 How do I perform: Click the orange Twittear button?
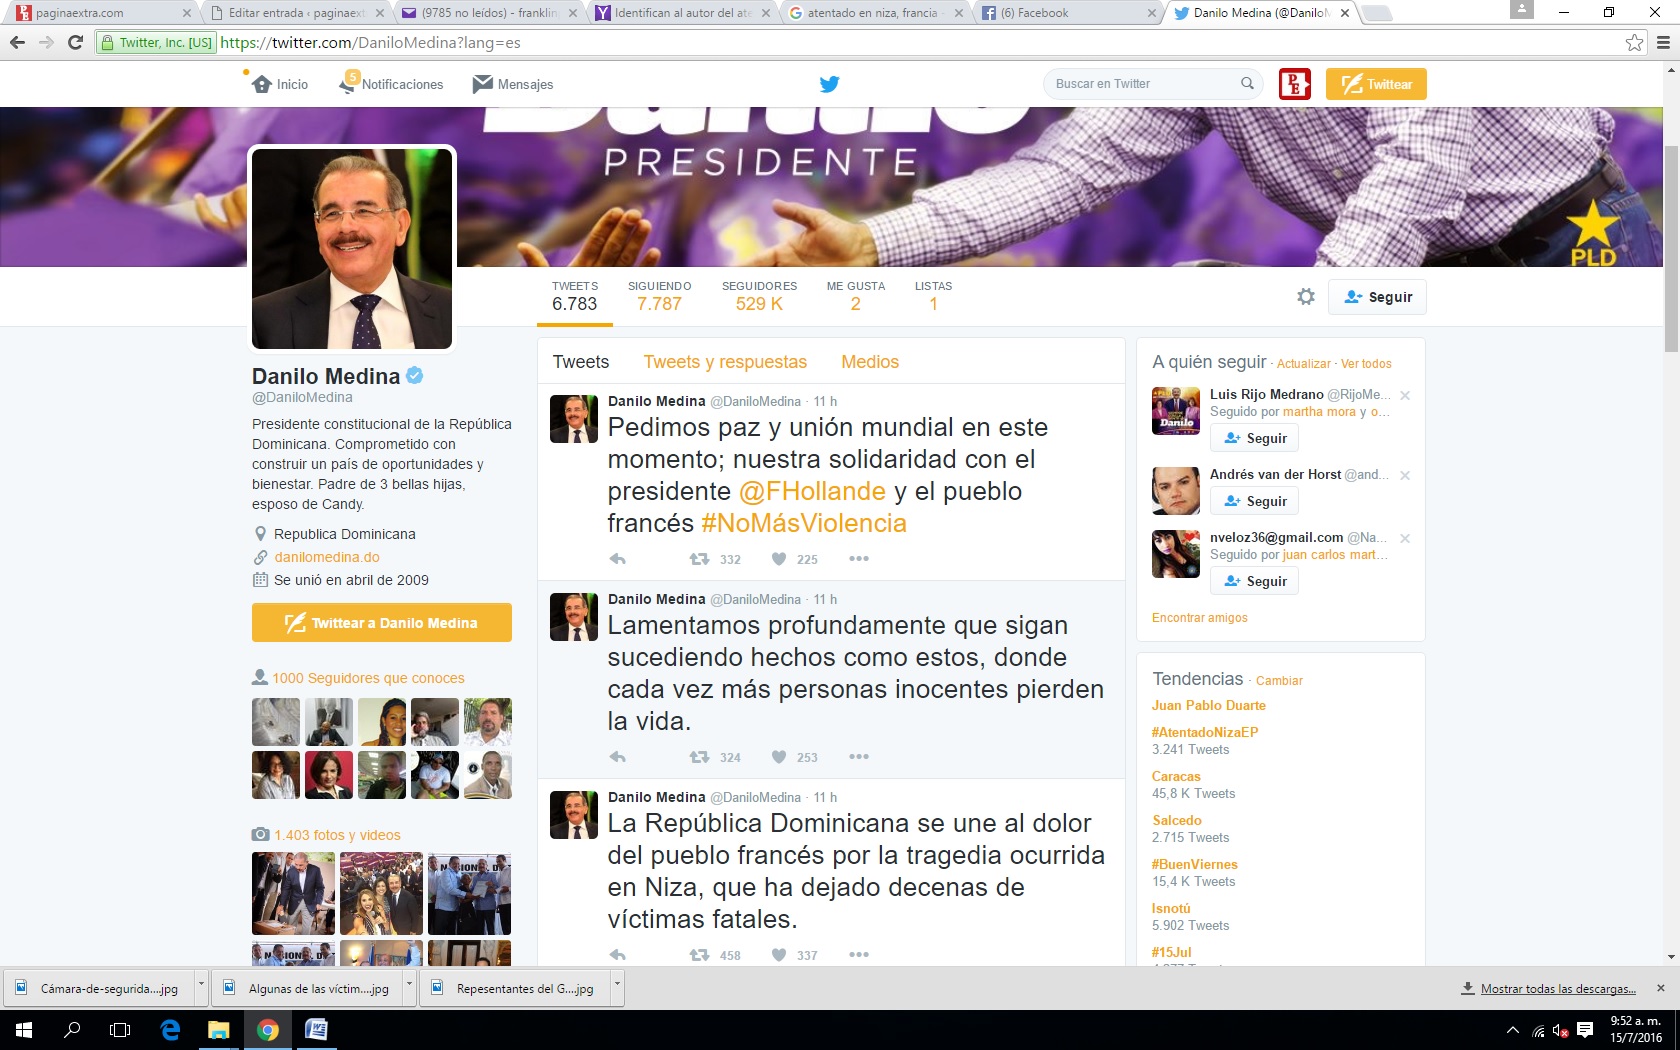coord(1376,84)
